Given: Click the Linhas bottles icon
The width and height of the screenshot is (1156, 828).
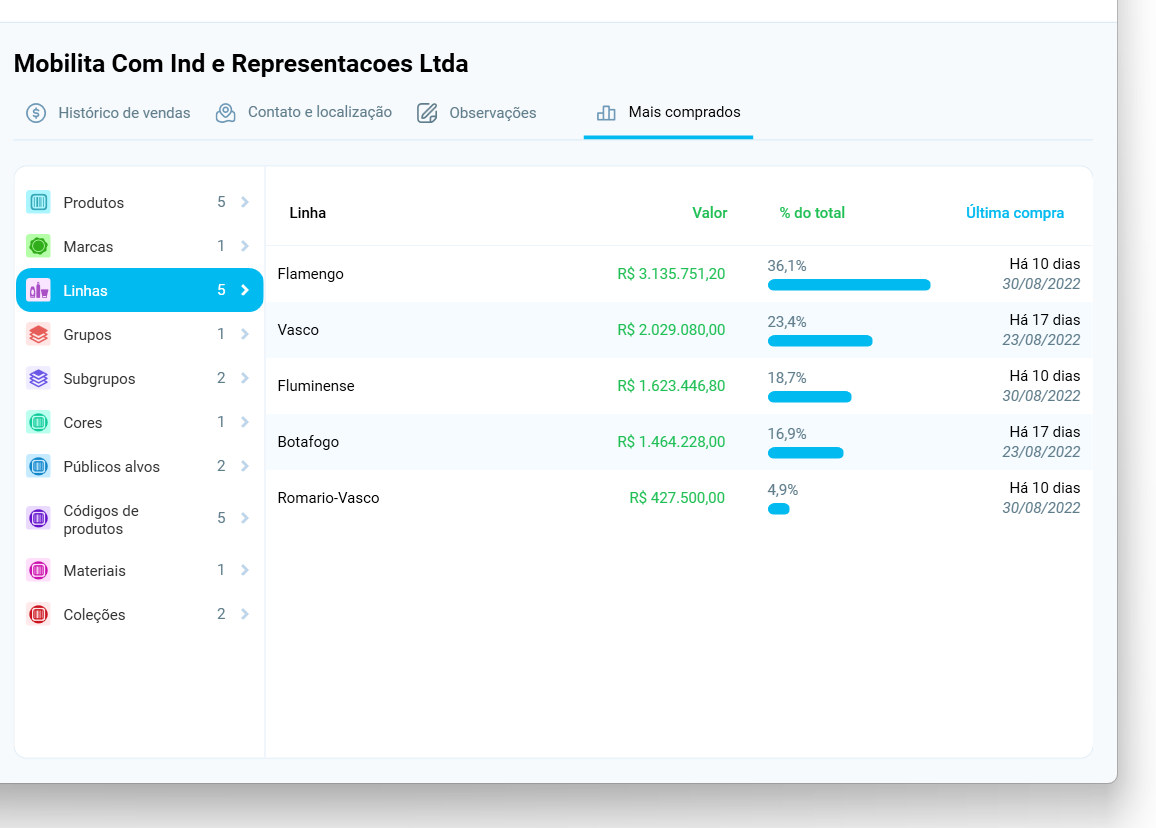Looking at the screenshot, I should click(38, 291).
